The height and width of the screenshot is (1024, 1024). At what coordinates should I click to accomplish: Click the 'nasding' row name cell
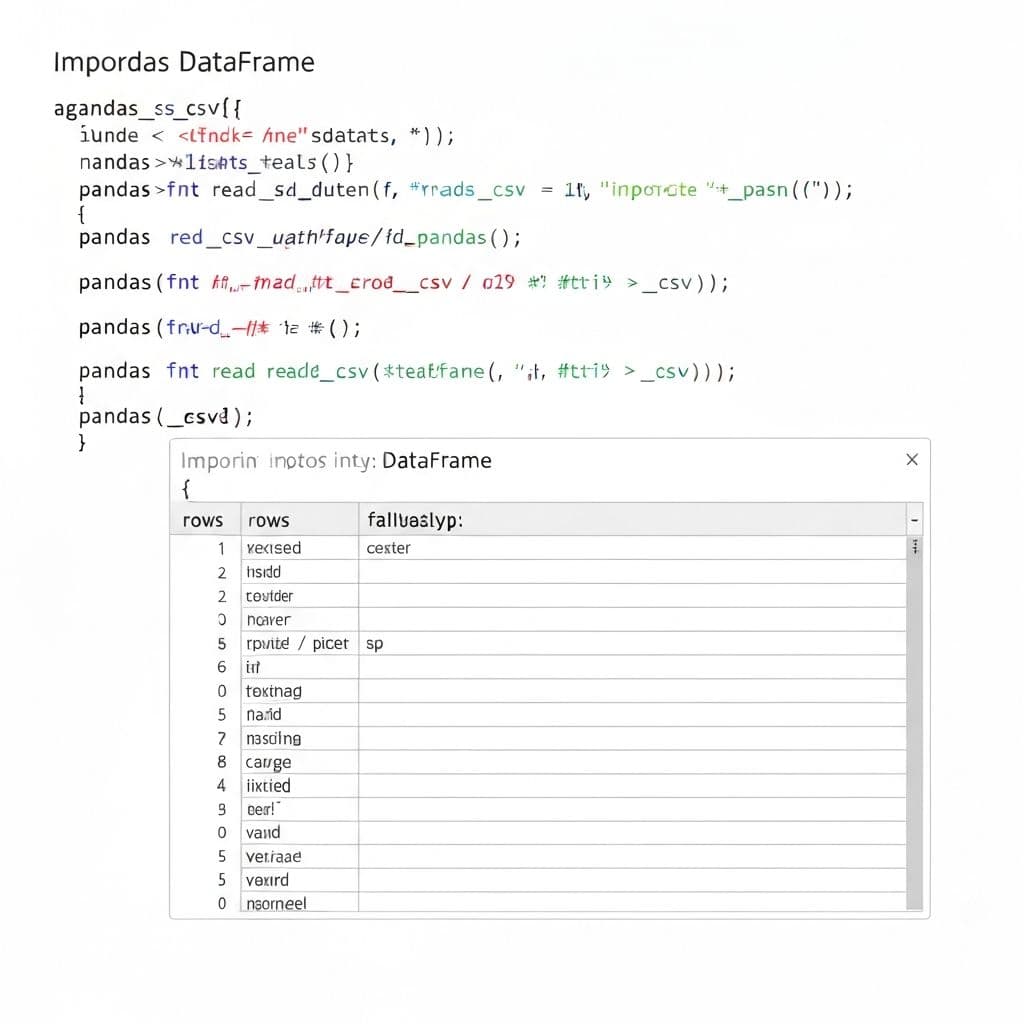pos(273,739)
